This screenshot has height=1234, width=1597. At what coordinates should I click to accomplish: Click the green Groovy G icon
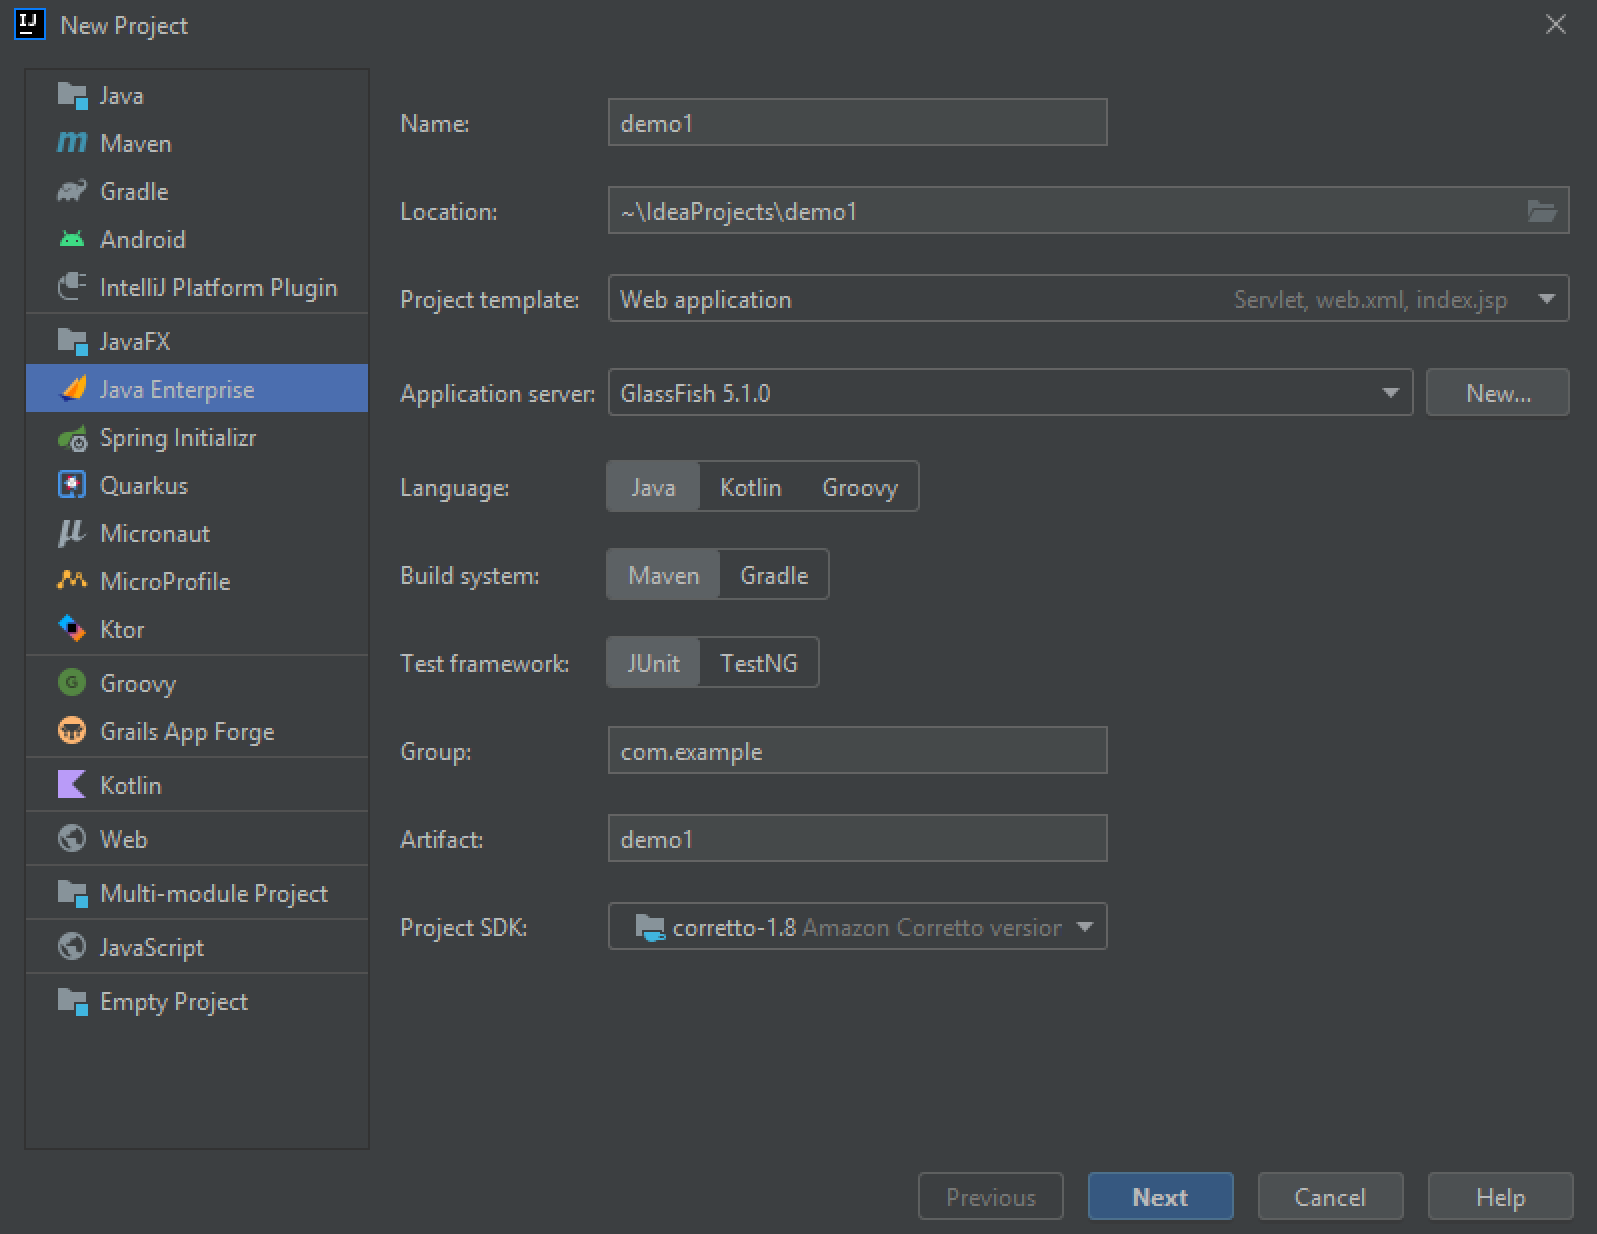pos(72,683)
